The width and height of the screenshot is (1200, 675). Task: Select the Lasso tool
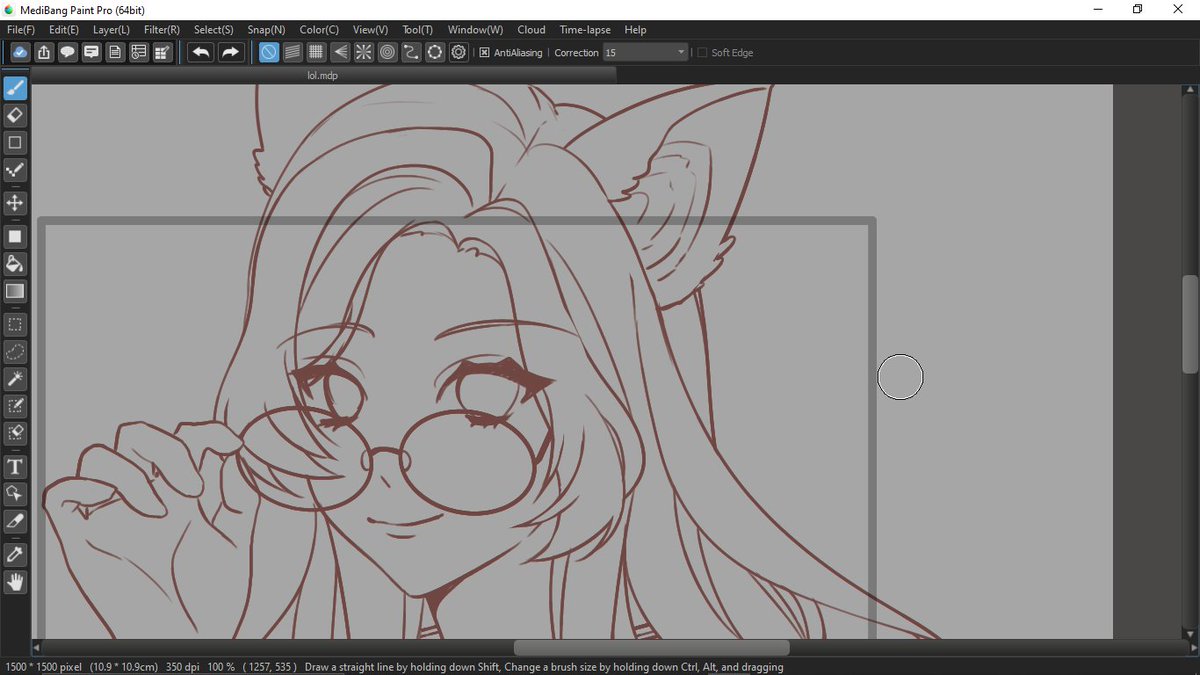pos(15,352)
